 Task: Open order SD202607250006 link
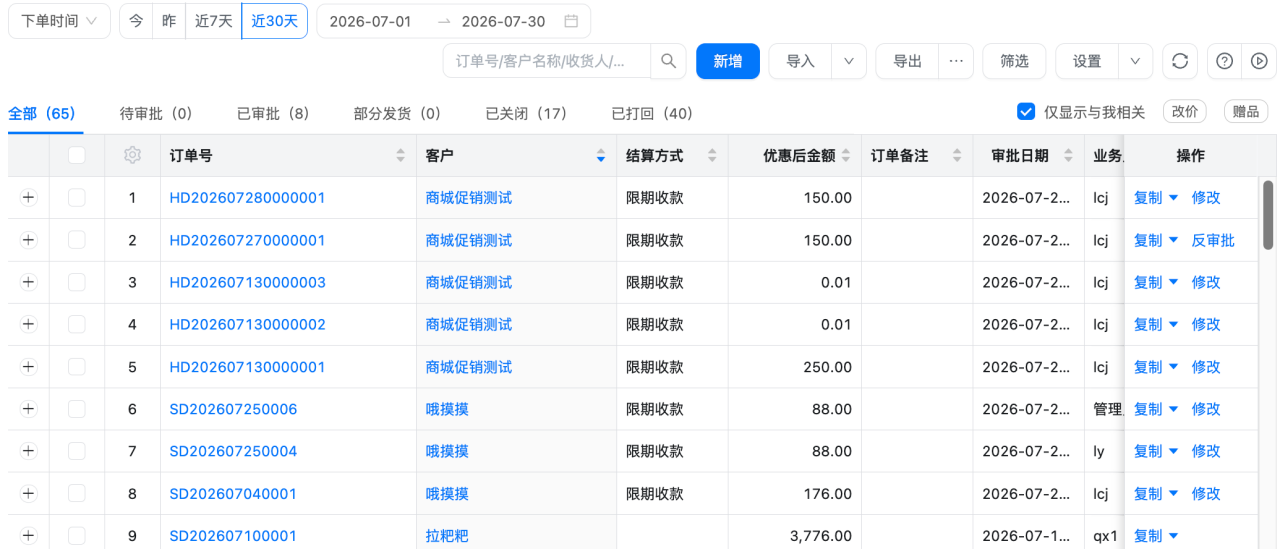(x=233, y=409)
